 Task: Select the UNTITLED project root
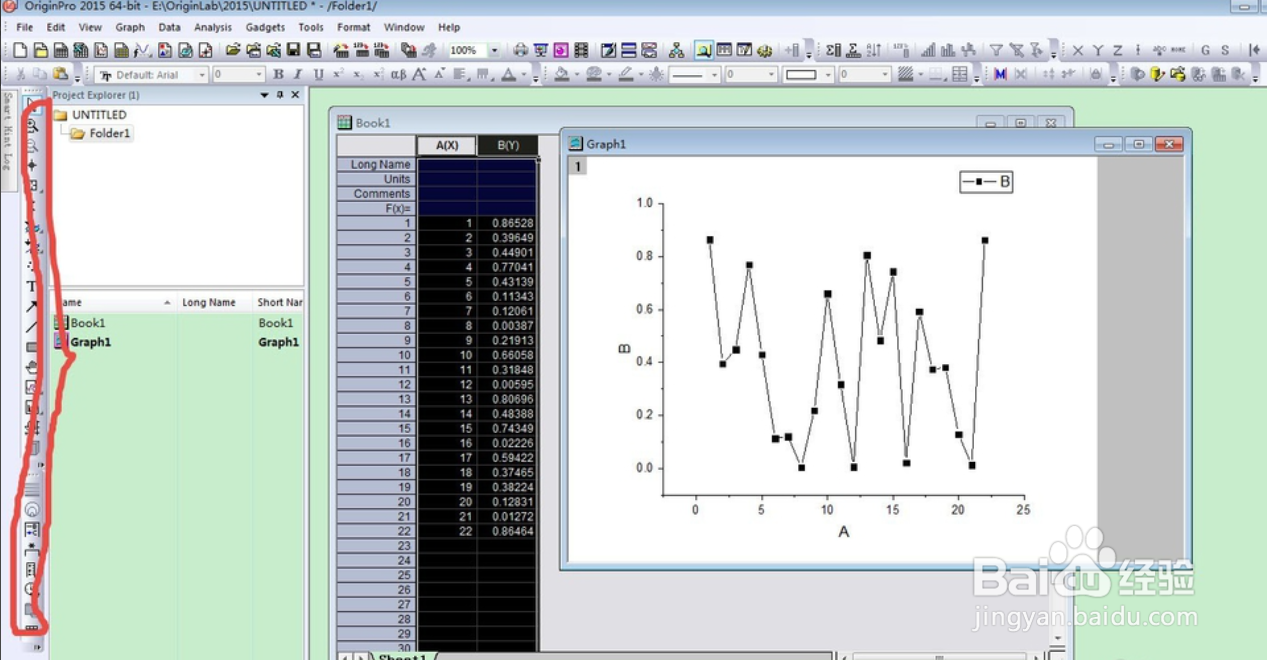(x=99, y=115)
